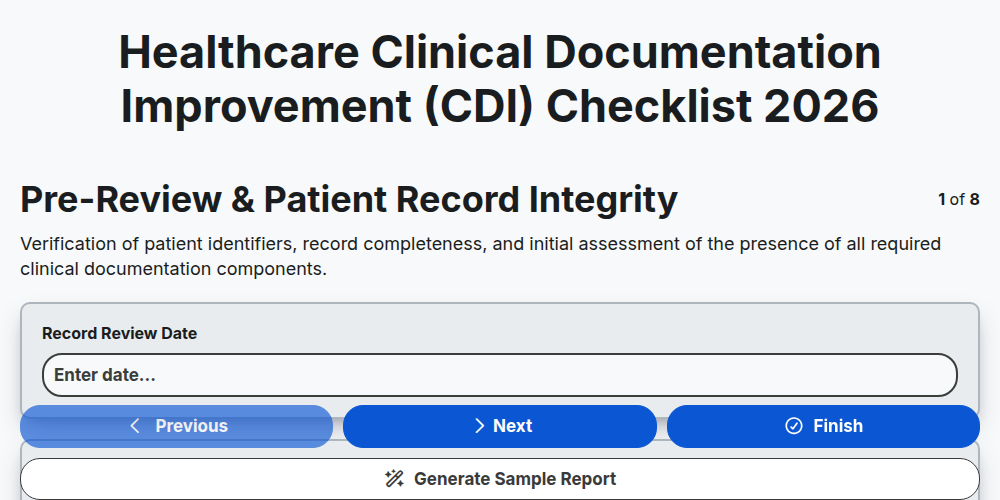Click the CDI Checklist 2026 main title
Viewport: 1000px width, 500px height.
(500, 78)
